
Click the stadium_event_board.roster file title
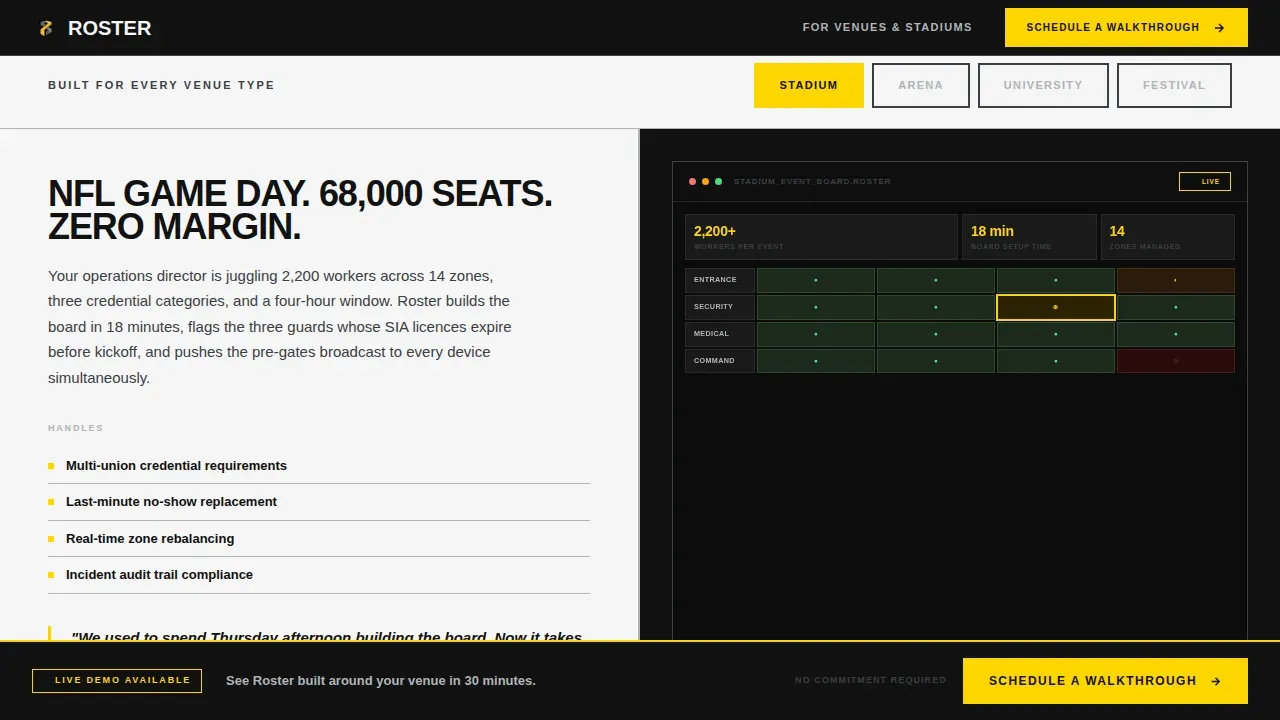812,182
